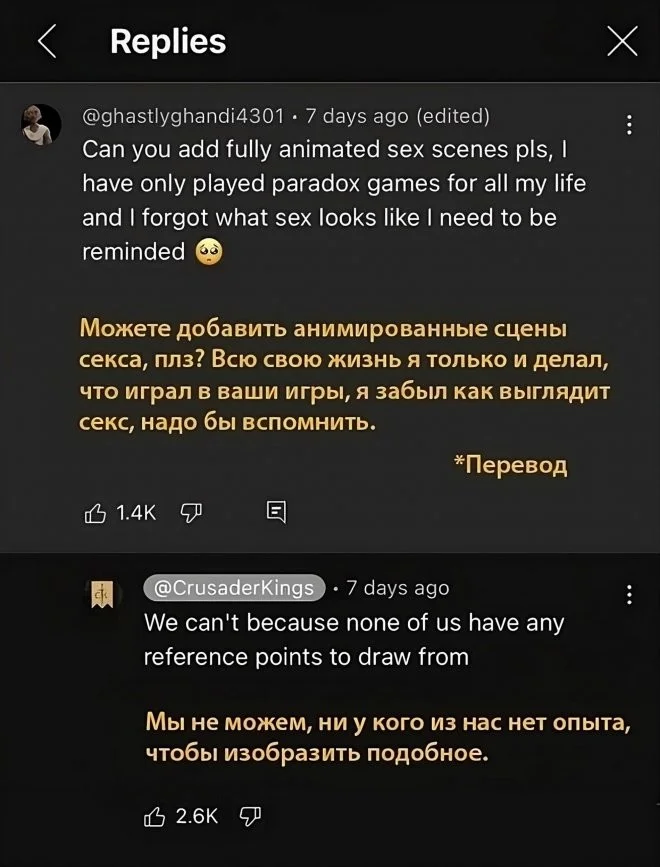Like the reply with 2.6K likes
660x867 pixels.
[x=153, y=816]
